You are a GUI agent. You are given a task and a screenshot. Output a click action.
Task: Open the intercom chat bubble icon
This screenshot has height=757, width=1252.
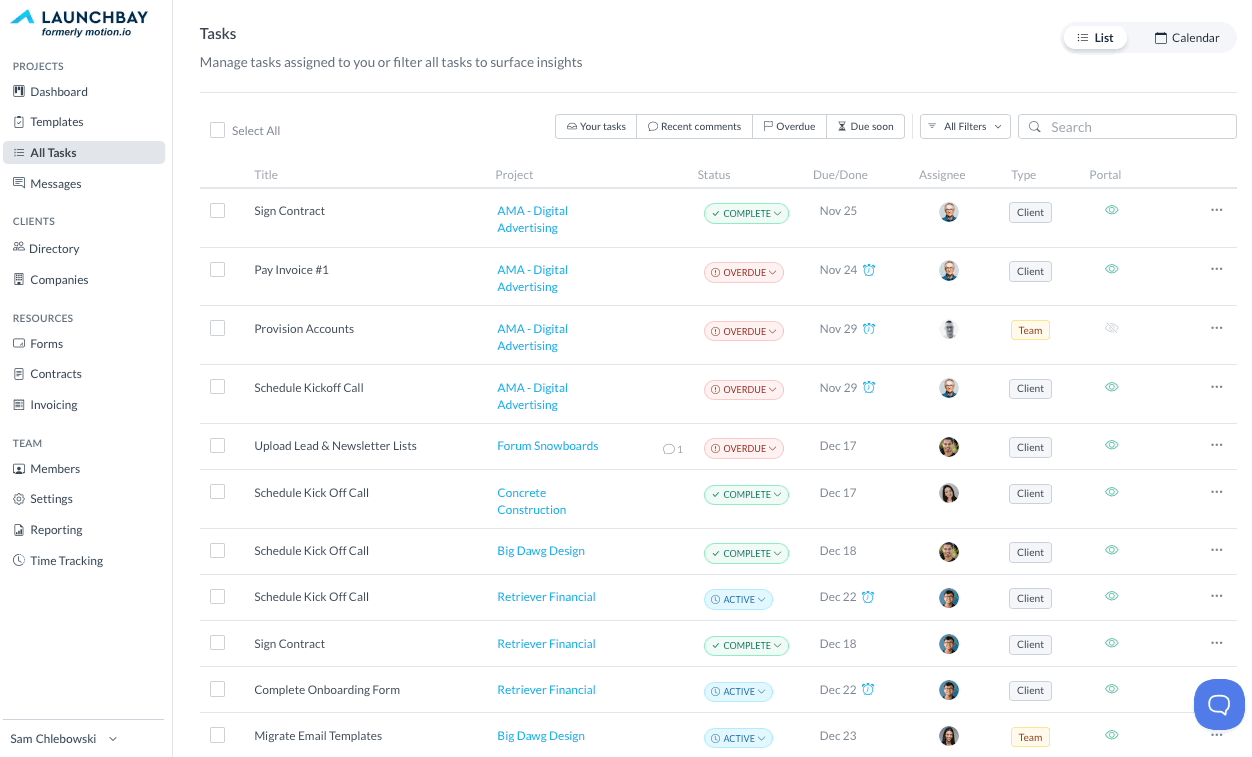tap(1219, 704)
